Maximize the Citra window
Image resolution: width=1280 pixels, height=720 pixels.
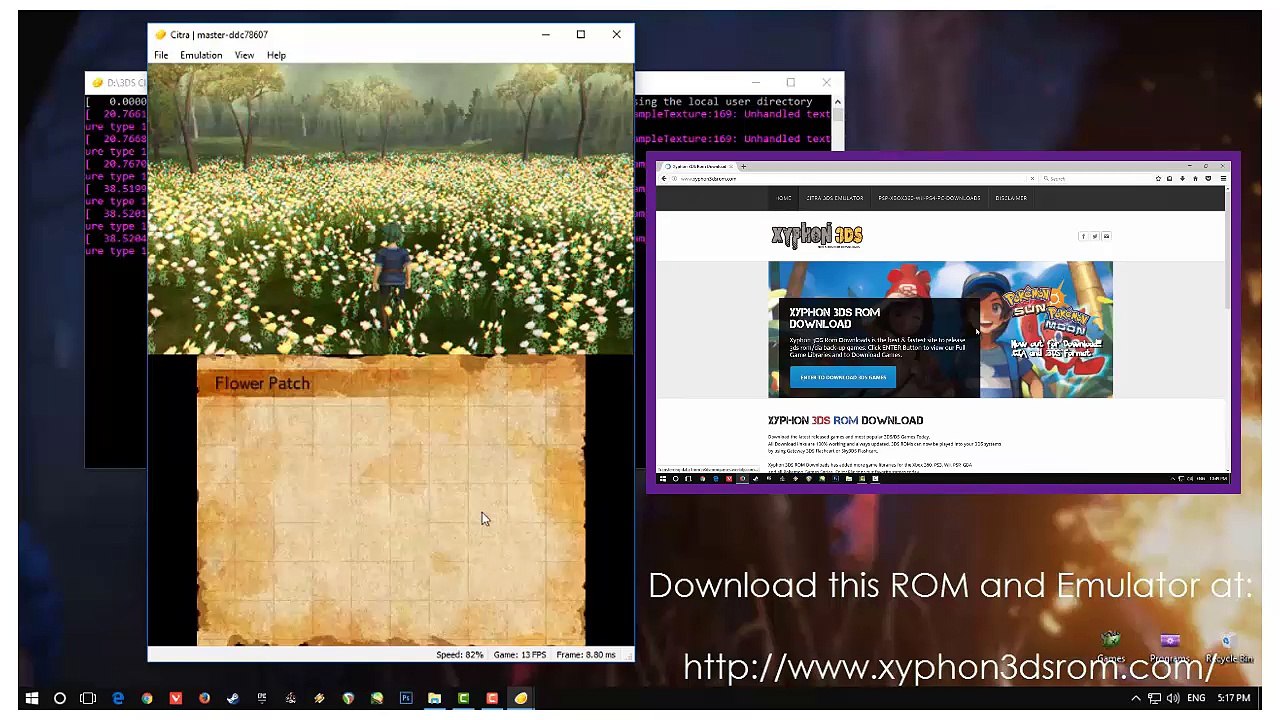580,34
